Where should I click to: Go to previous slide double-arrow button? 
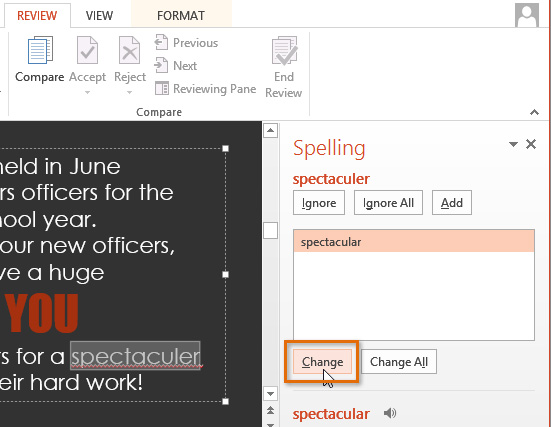coord(270,410)
